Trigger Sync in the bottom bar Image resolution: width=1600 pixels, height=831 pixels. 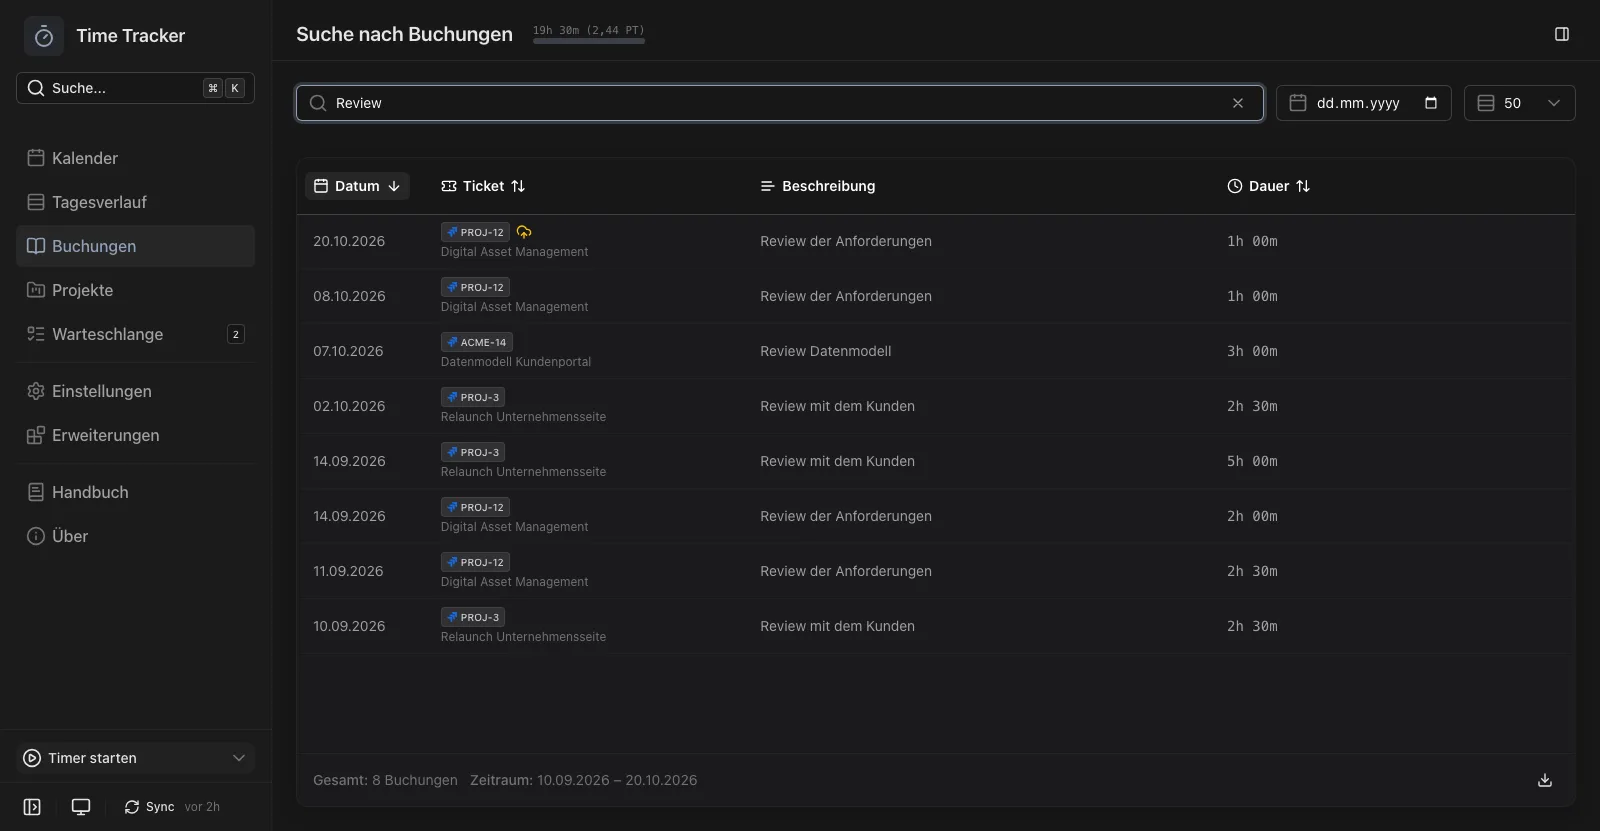click(149, 807)
